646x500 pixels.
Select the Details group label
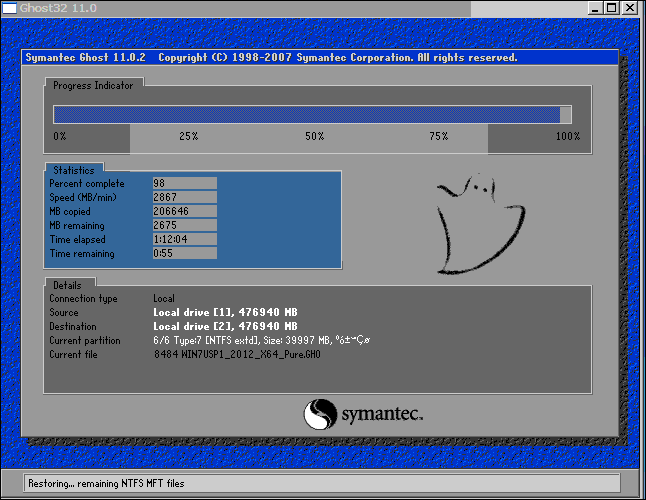coord(67,285)
